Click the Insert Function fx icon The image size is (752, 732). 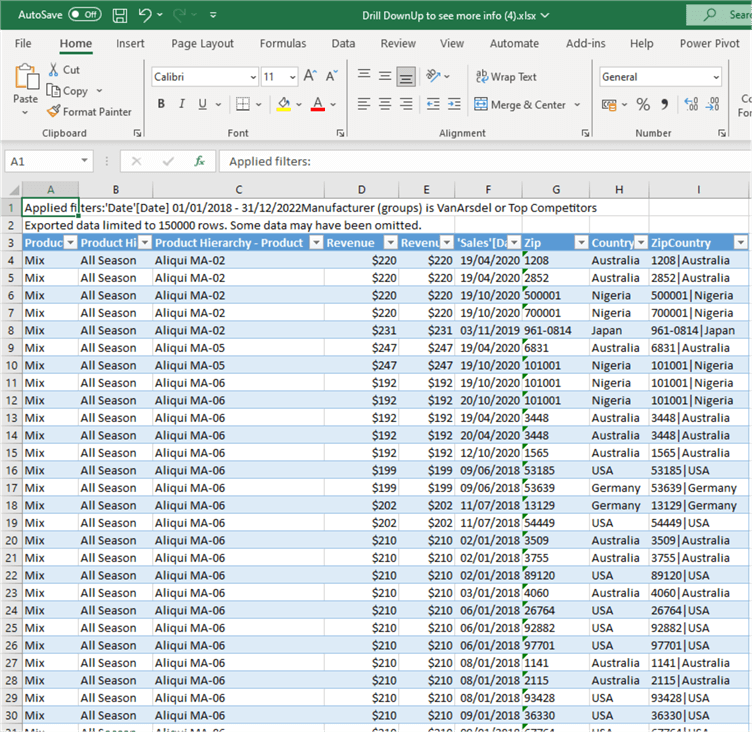[199, 161]
